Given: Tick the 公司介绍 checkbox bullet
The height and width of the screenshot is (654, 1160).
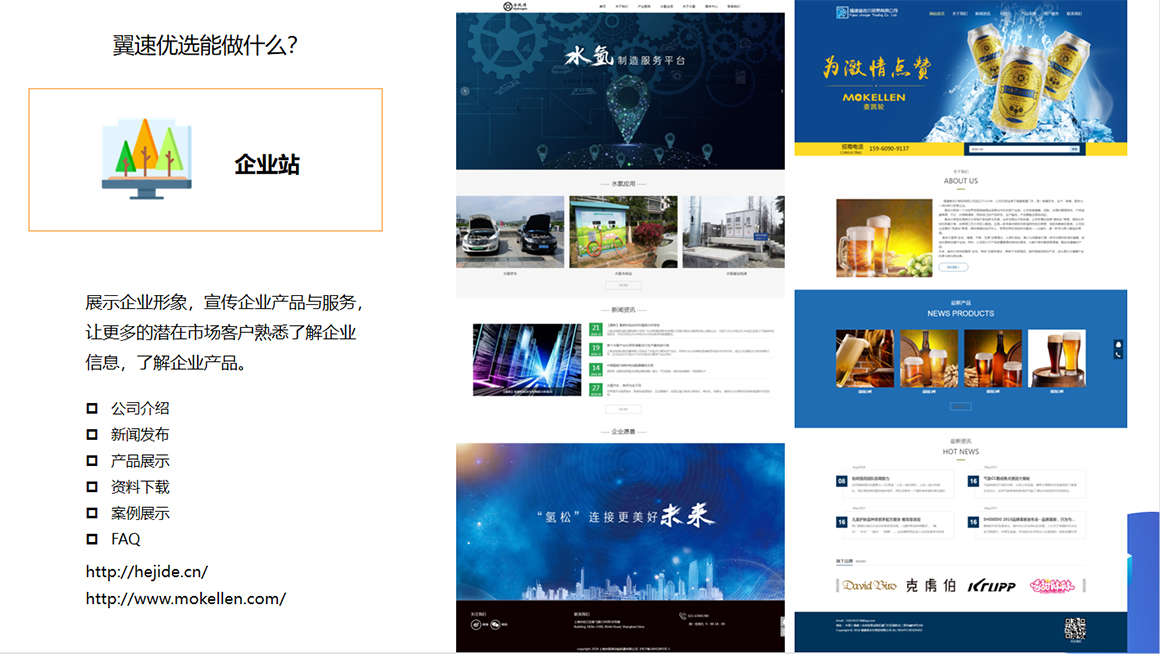Looking at the screenshot, I should [92, 408].
